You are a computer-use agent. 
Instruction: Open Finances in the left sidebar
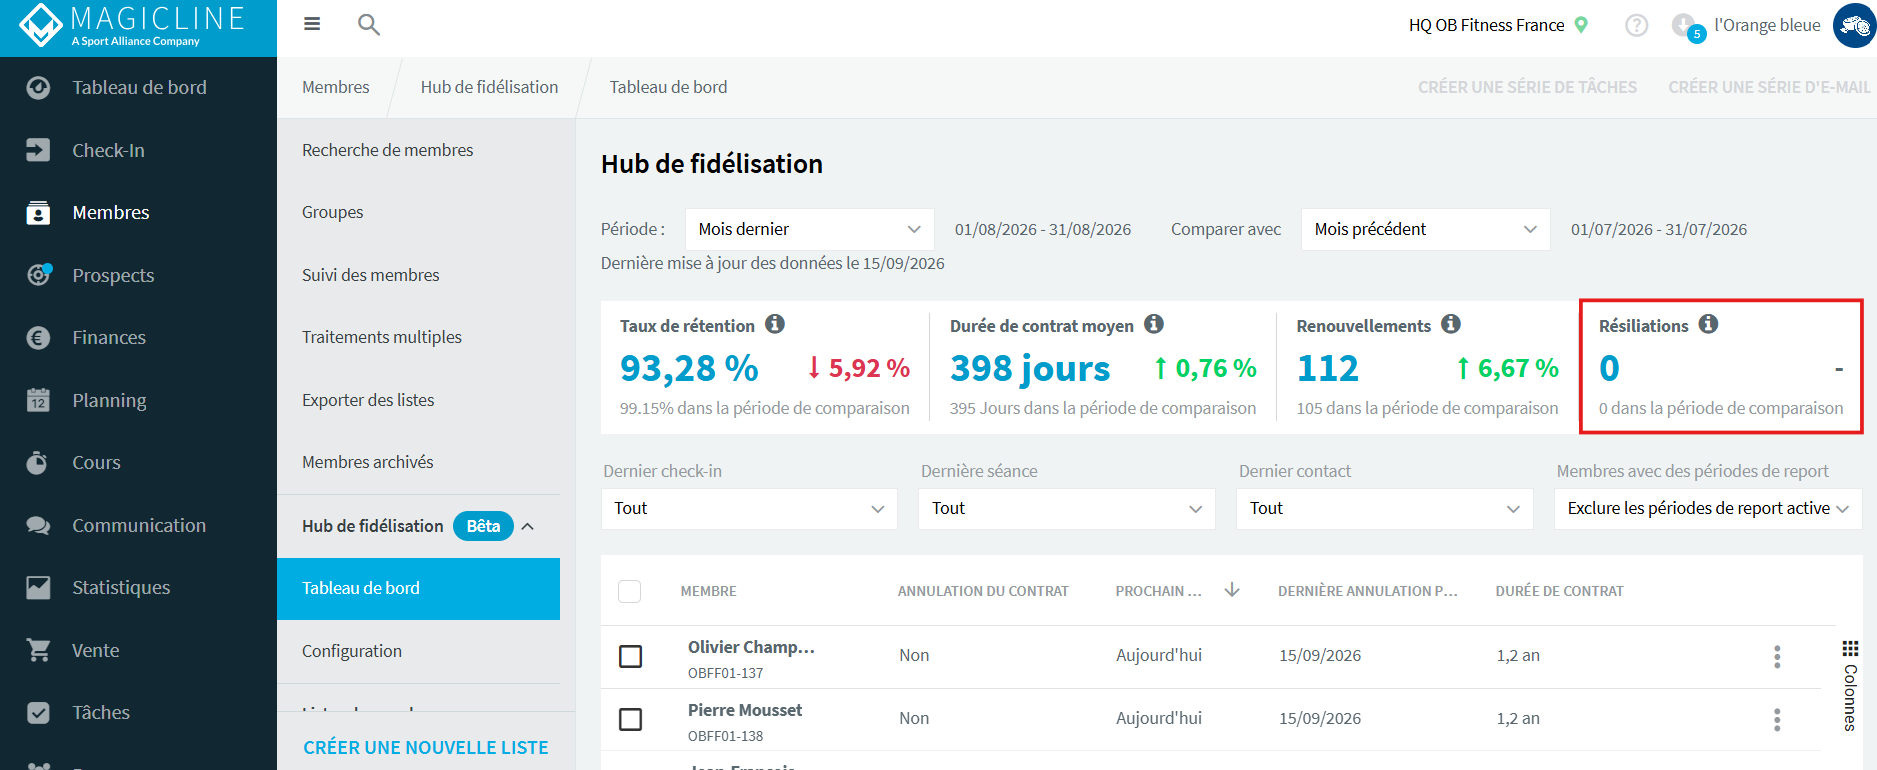coord(109,338)
